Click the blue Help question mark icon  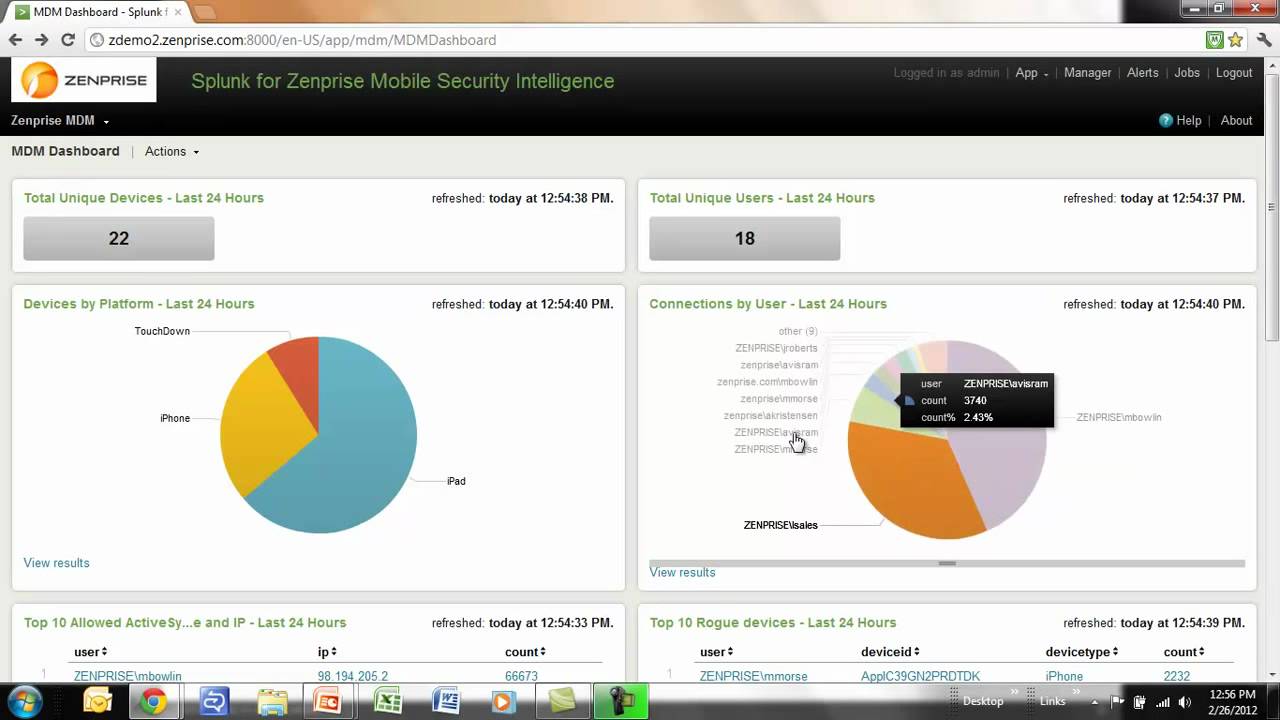1165,120
